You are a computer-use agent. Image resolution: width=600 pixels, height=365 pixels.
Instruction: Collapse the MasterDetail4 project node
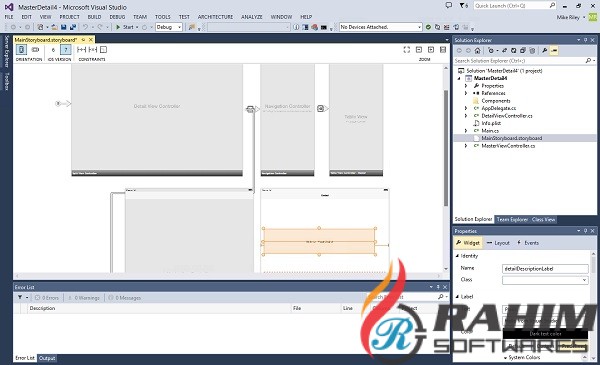[x=460, y=78]
